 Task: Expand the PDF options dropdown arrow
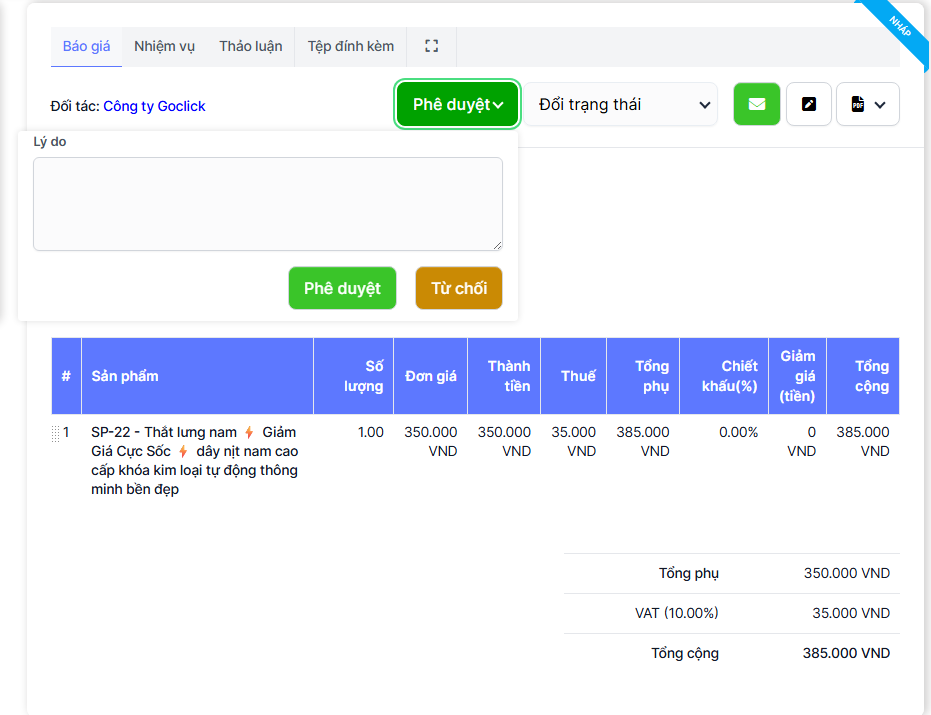[880, 104]
